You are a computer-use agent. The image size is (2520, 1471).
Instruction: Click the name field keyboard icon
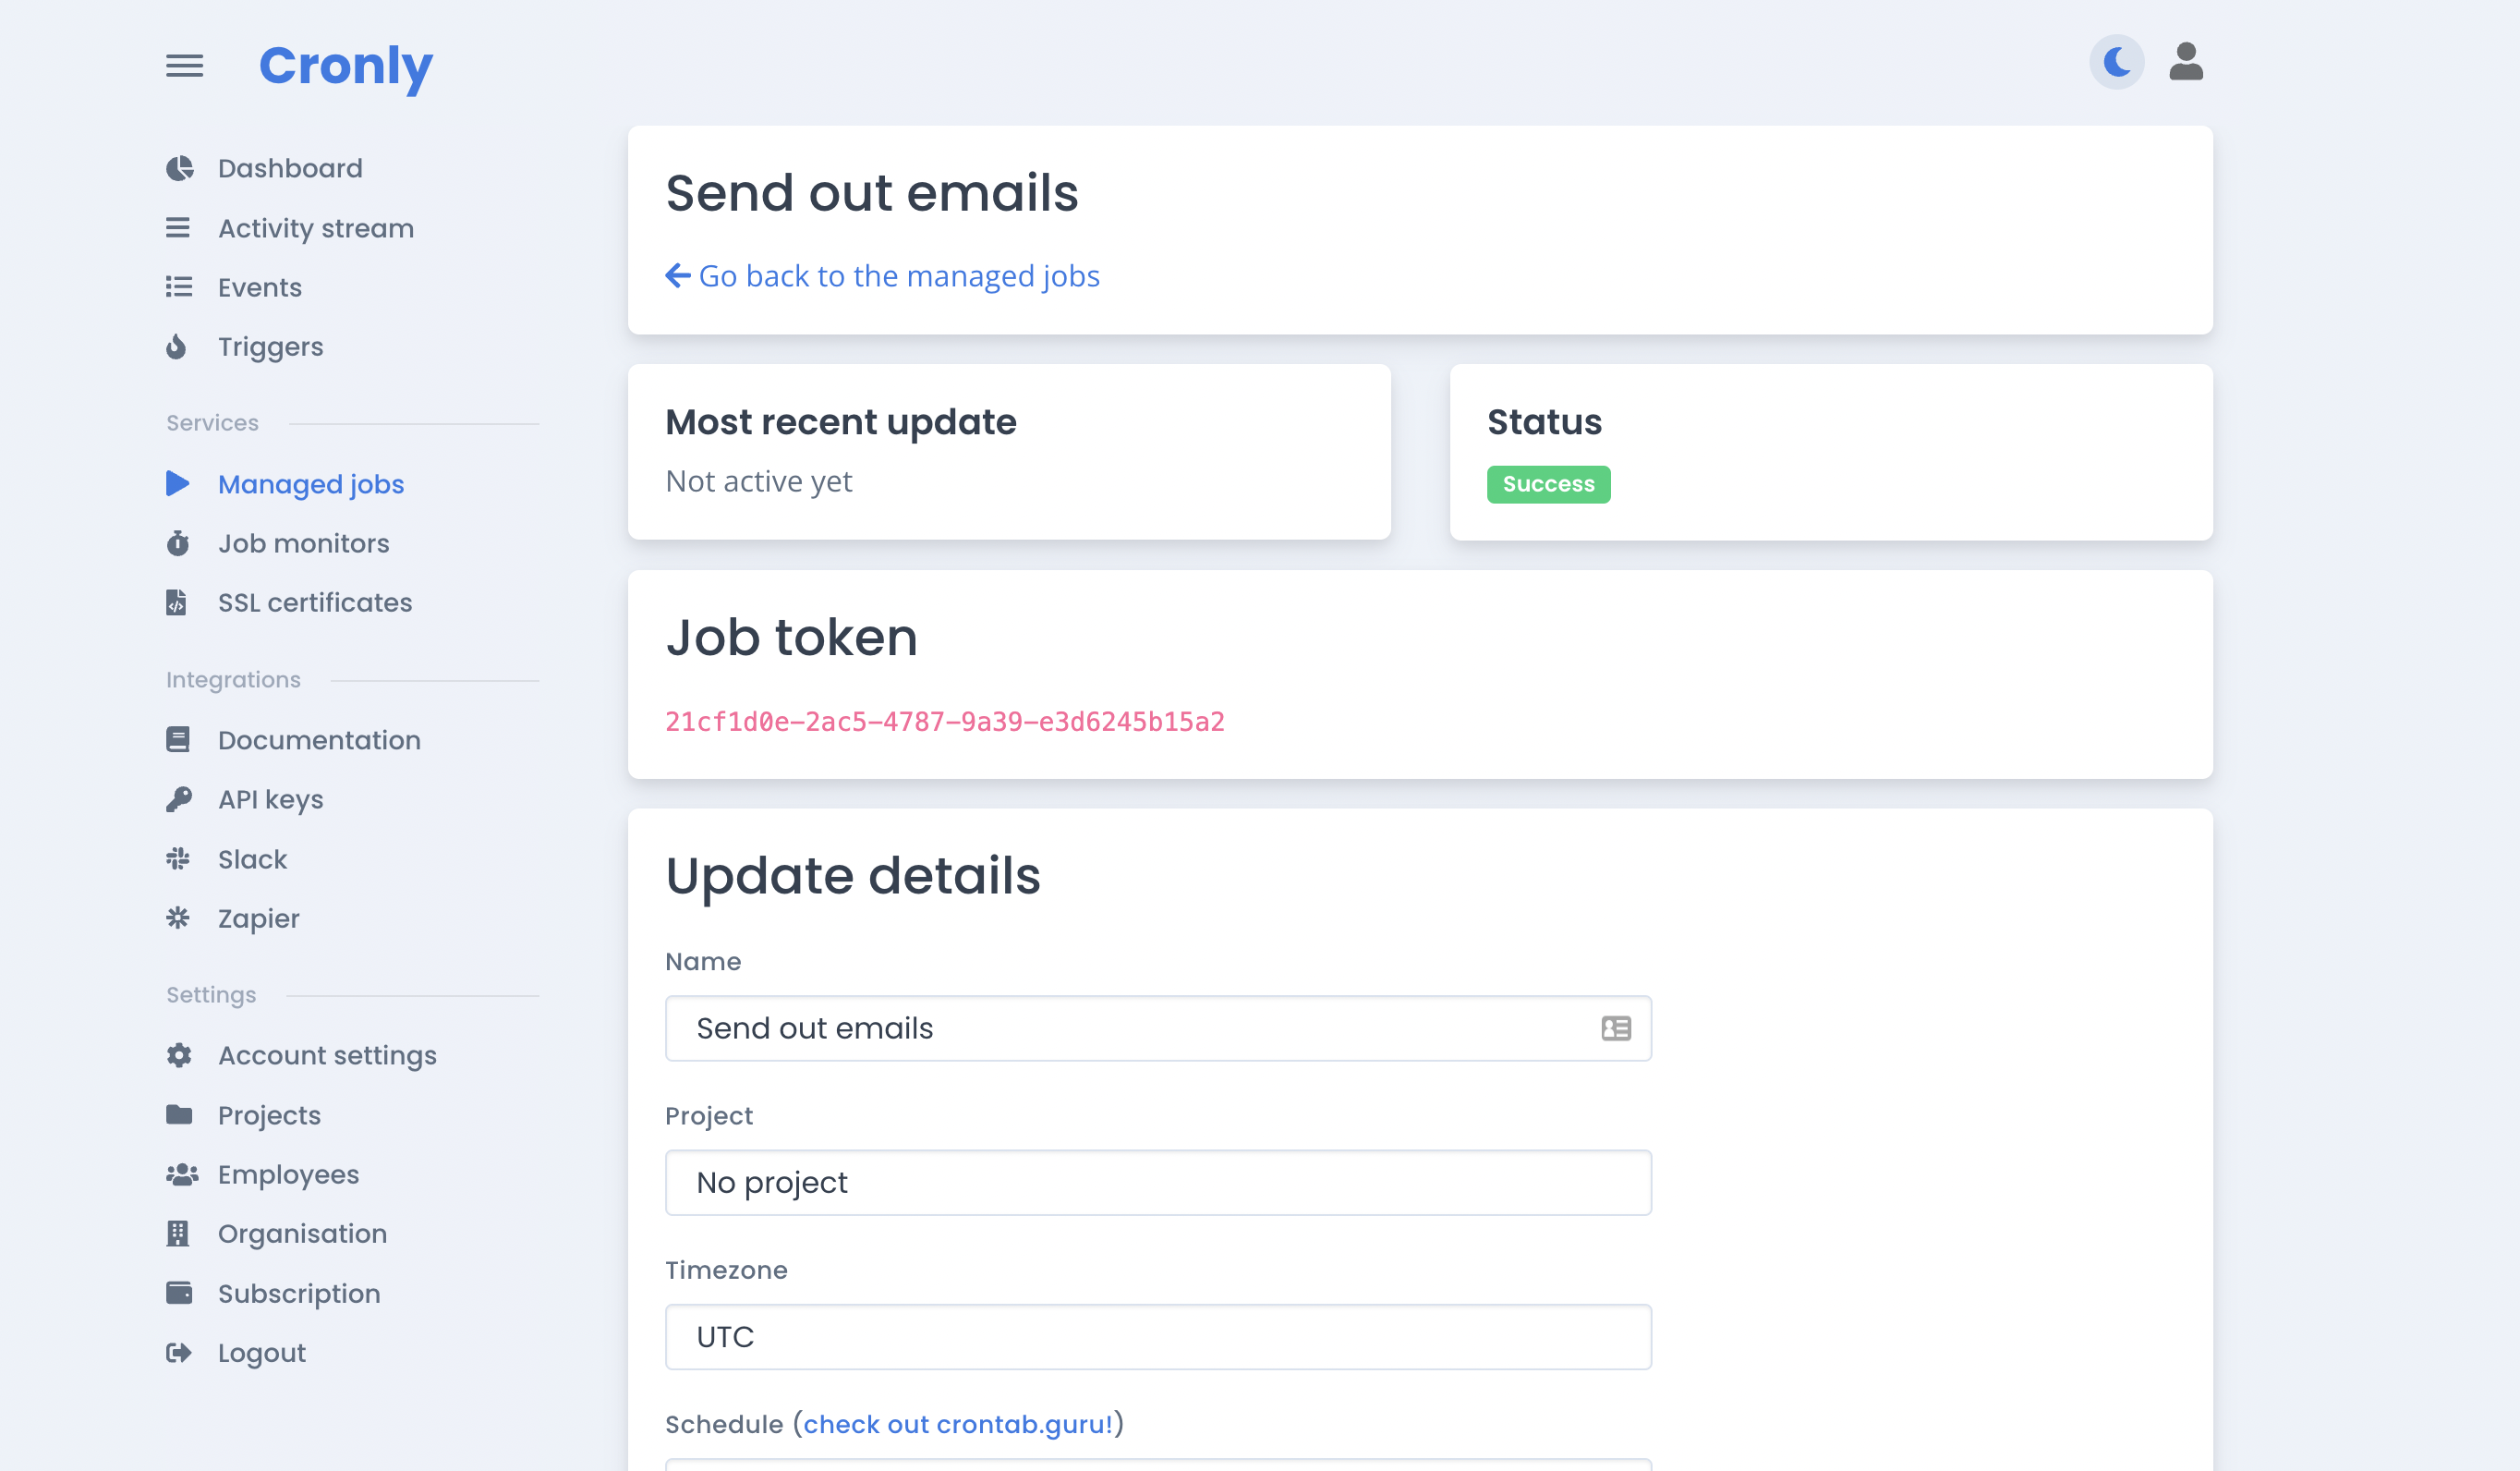point(1614,1028)
